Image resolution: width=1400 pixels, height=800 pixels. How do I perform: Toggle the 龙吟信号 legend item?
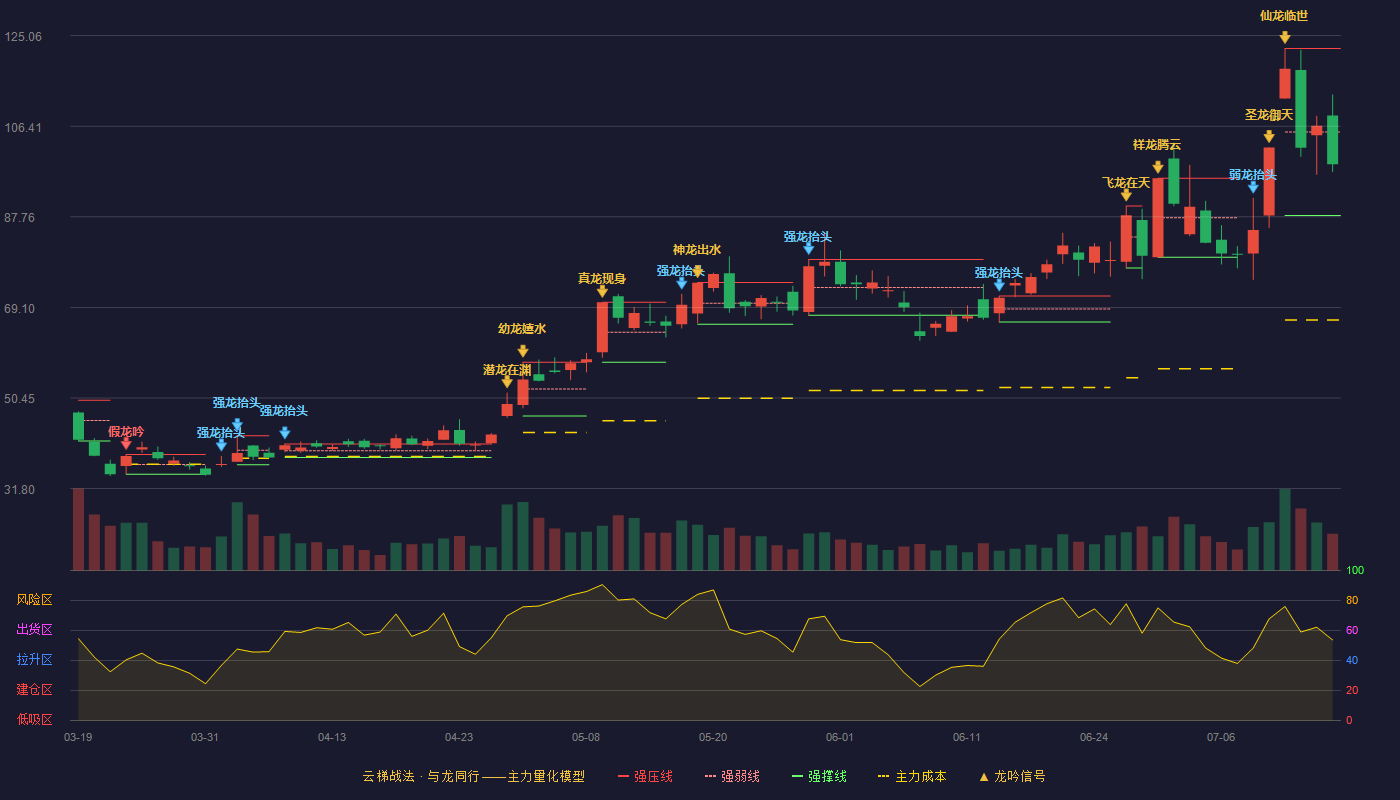click(1011, 776)
